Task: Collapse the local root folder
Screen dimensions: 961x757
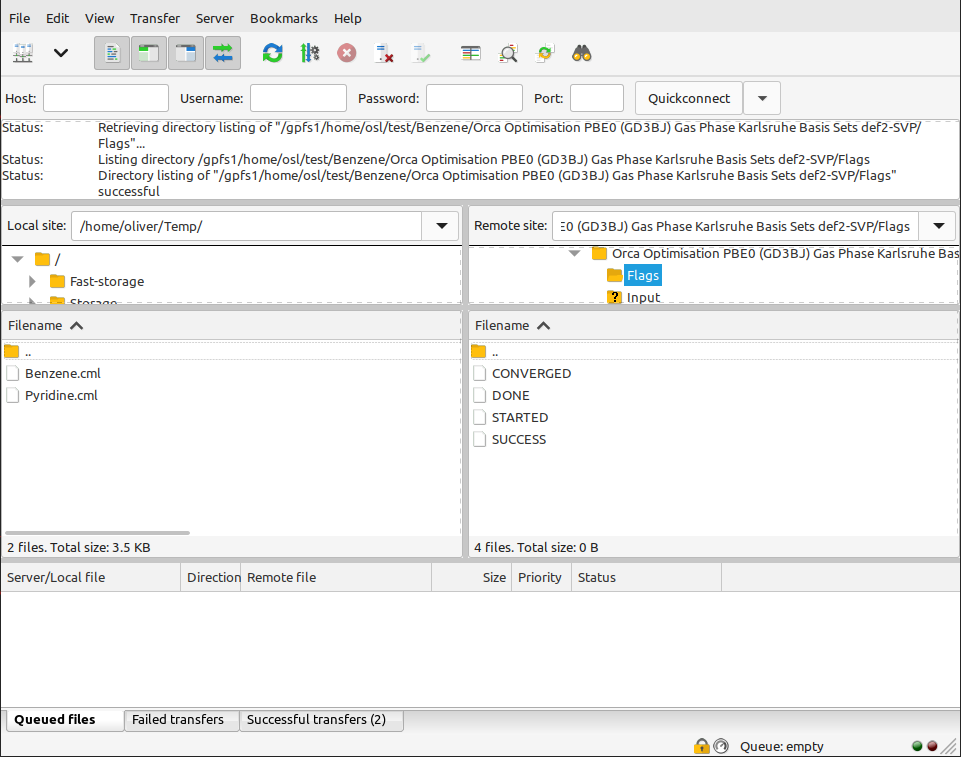Action: [18, 259]
